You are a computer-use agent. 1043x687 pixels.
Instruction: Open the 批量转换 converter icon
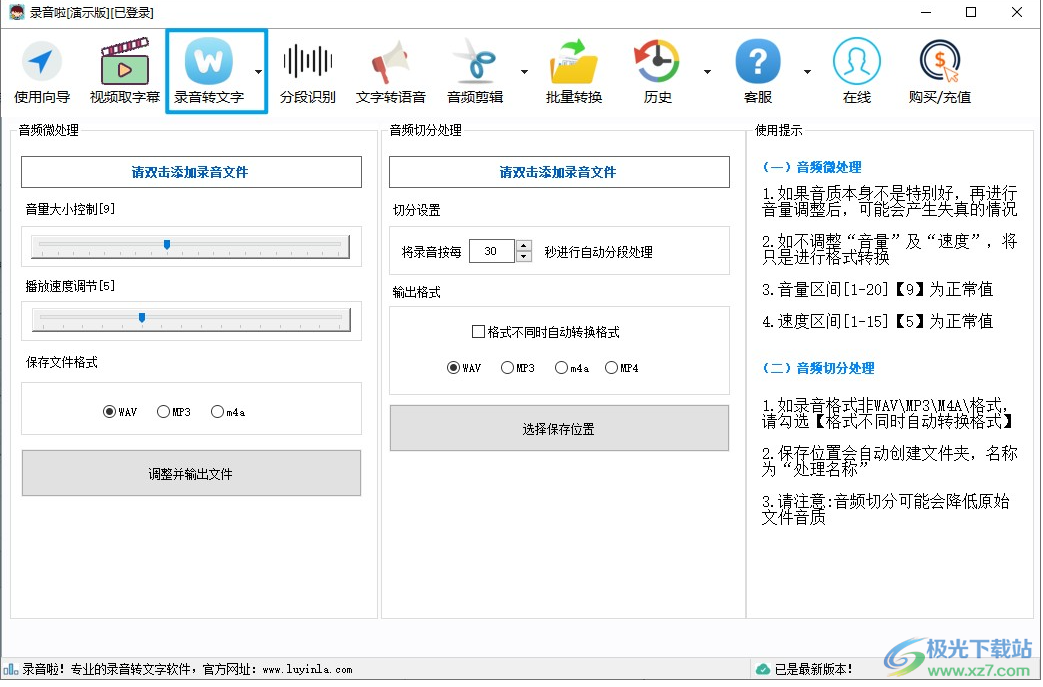(x=573, y=68)
